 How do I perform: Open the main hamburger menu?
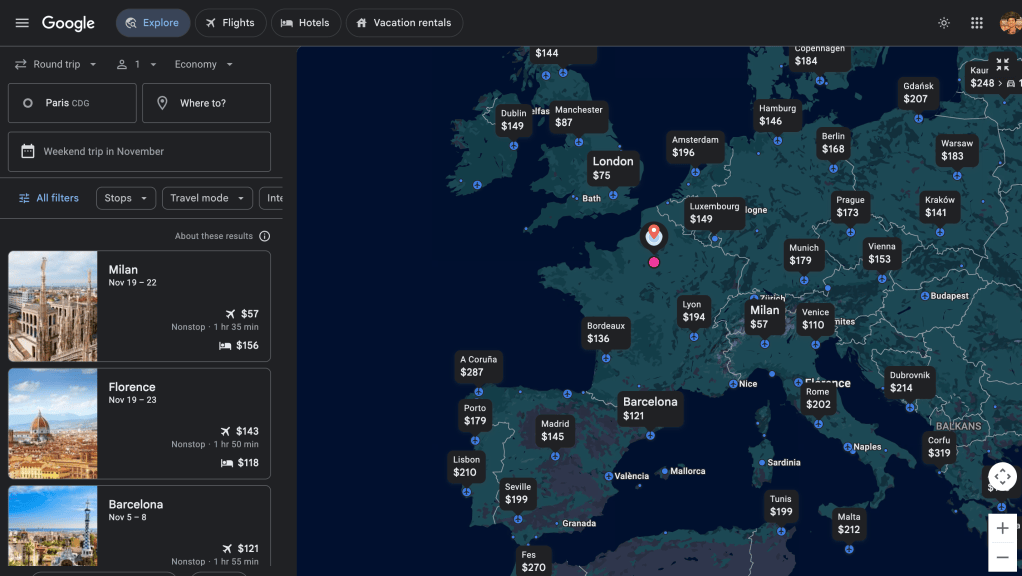(x=22, y=23)
